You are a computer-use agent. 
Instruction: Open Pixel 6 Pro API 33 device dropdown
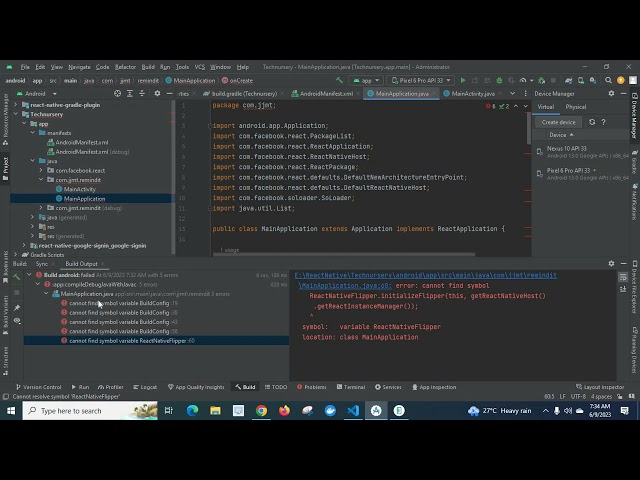click(x=420, y=80)
